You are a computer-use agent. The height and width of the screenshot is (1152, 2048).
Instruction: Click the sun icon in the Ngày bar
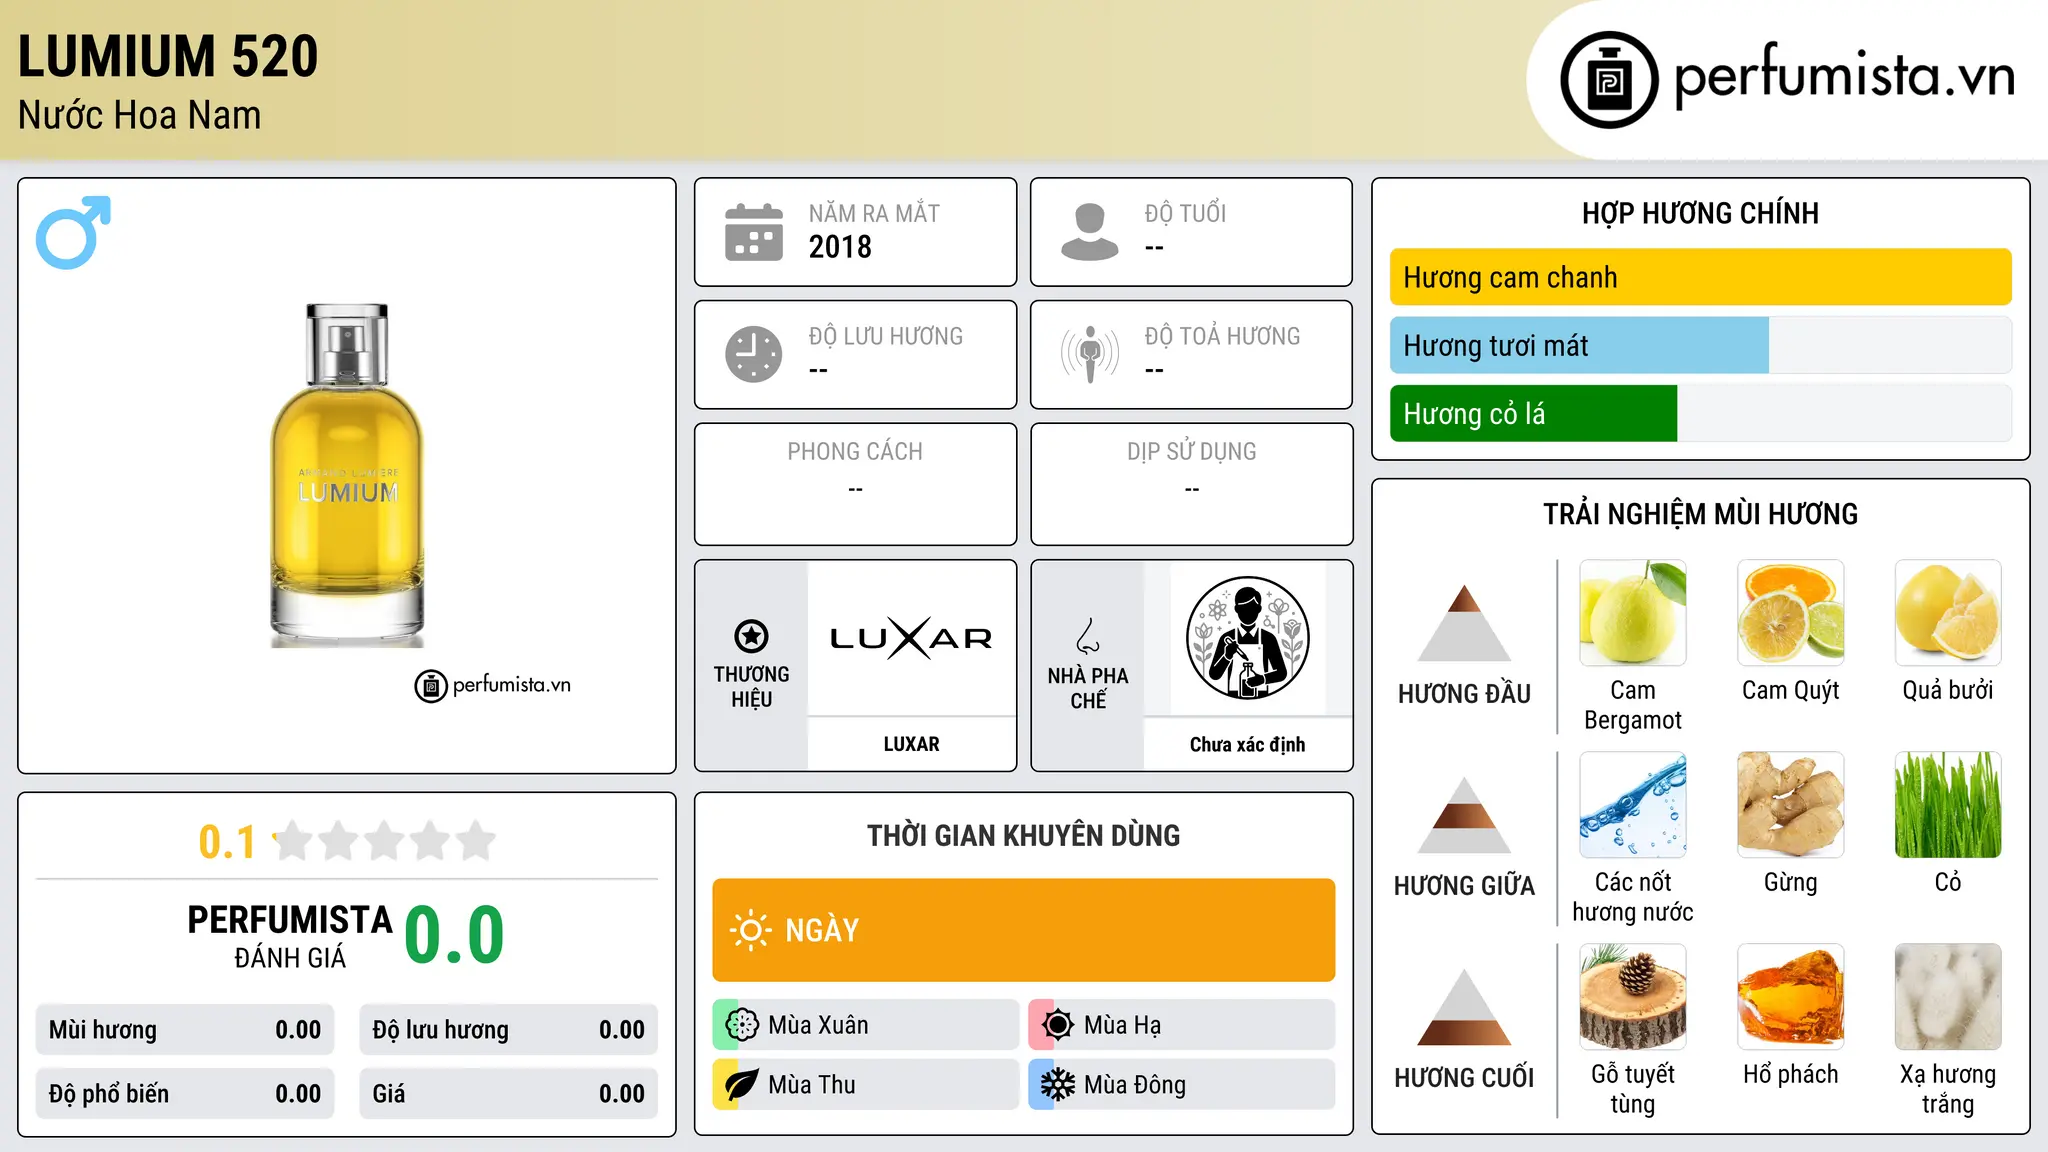click(750, 930)
